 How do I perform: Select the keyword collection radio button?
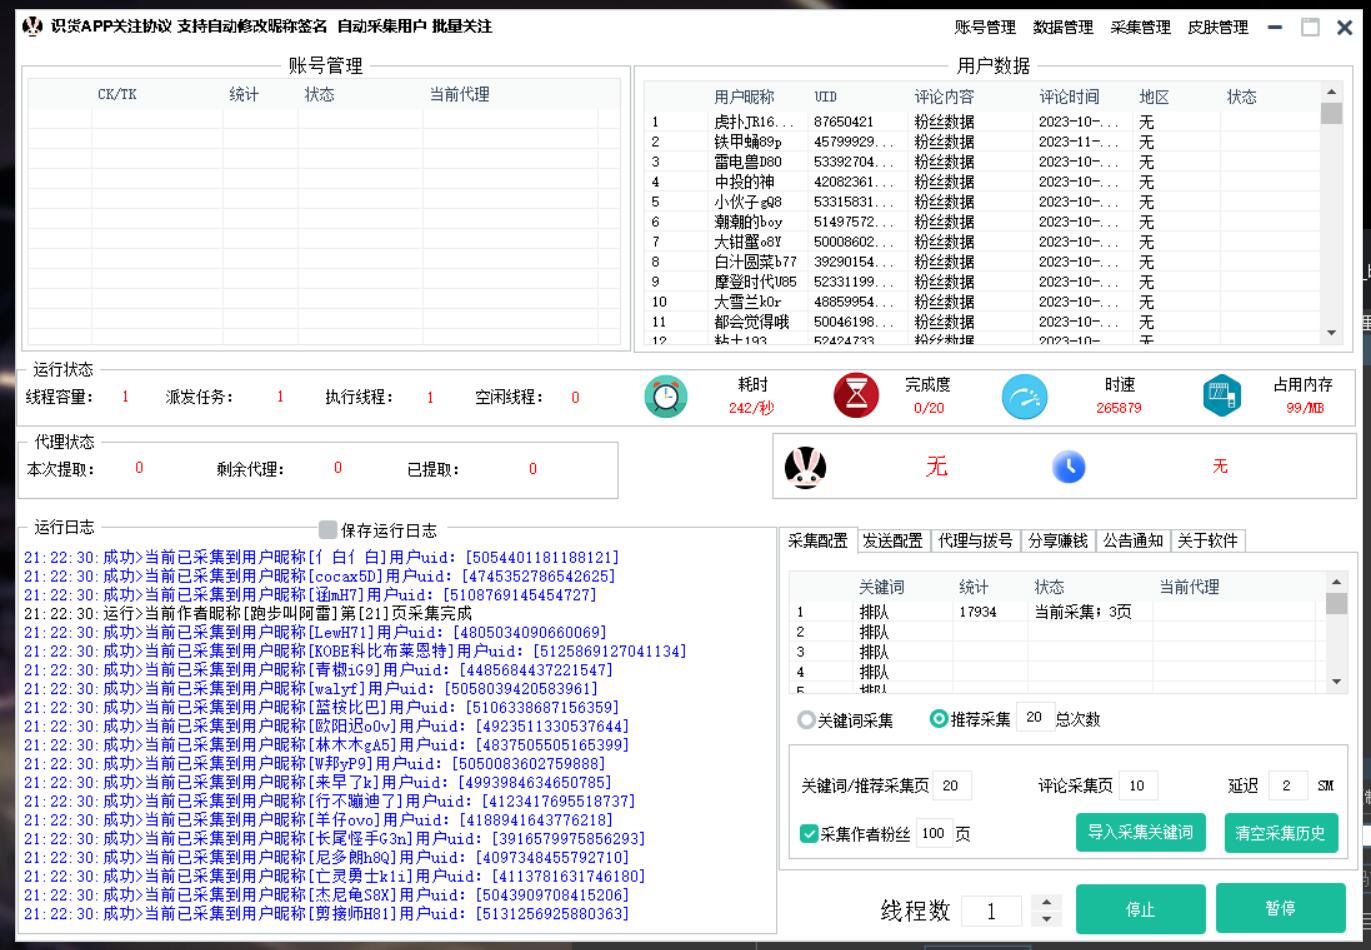[x=806, y=720]
